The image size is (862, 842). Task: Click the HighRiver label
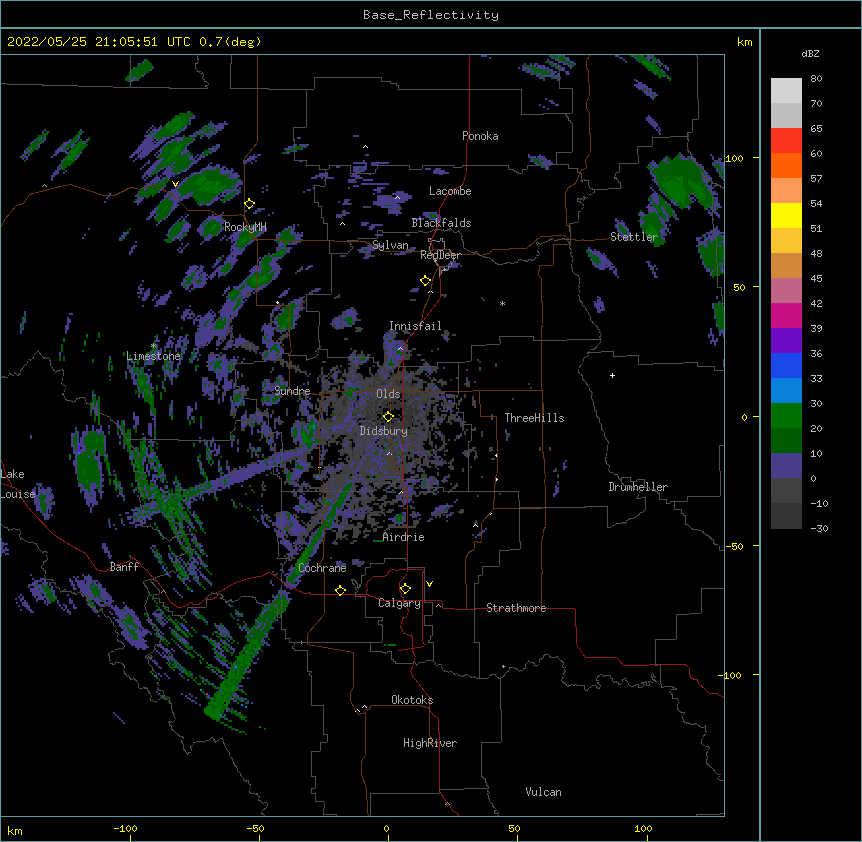(x=430, y=743)
